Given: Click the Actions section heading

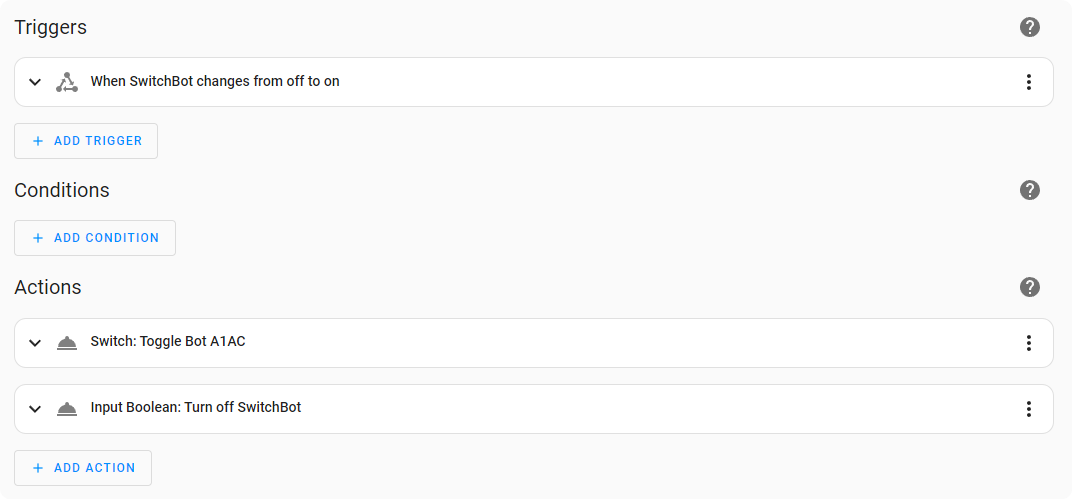Looking at the screenshot, I should (48, 287).
